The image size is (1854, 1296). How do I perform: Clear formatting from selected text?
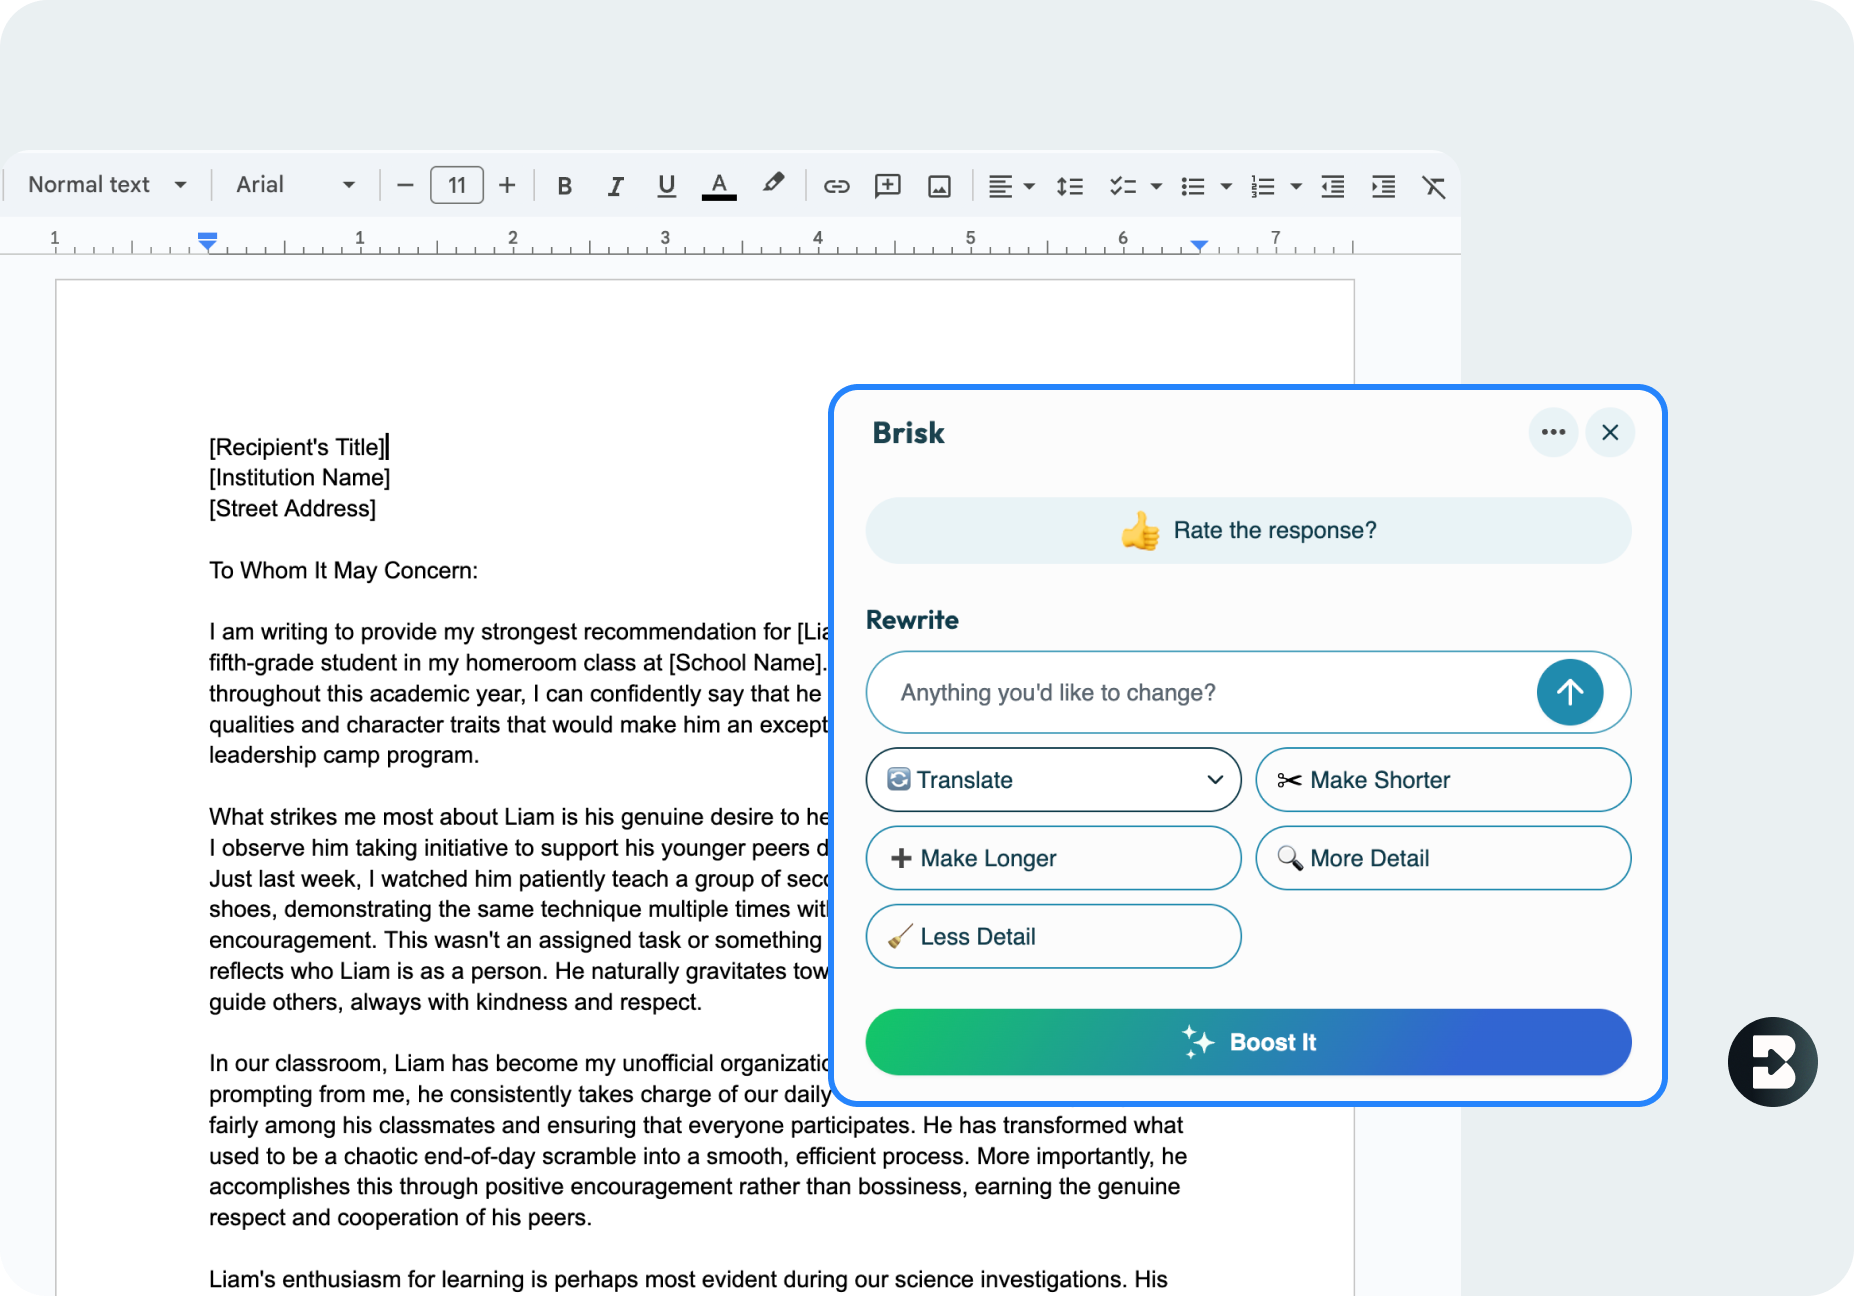tap(1434, 186)
